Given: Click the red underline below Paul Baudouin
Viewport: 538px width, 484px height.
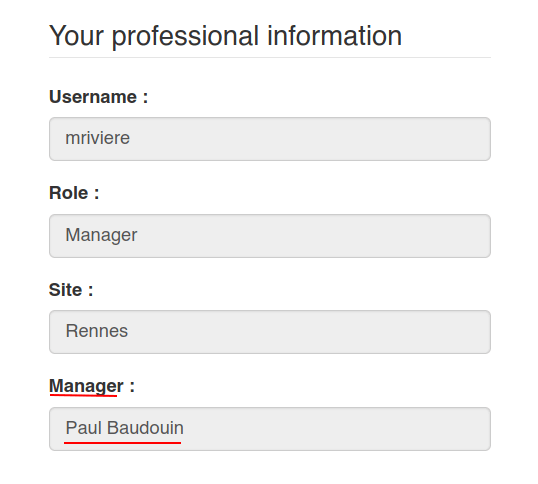Looking at the screenshot, I should coord(122,443).
